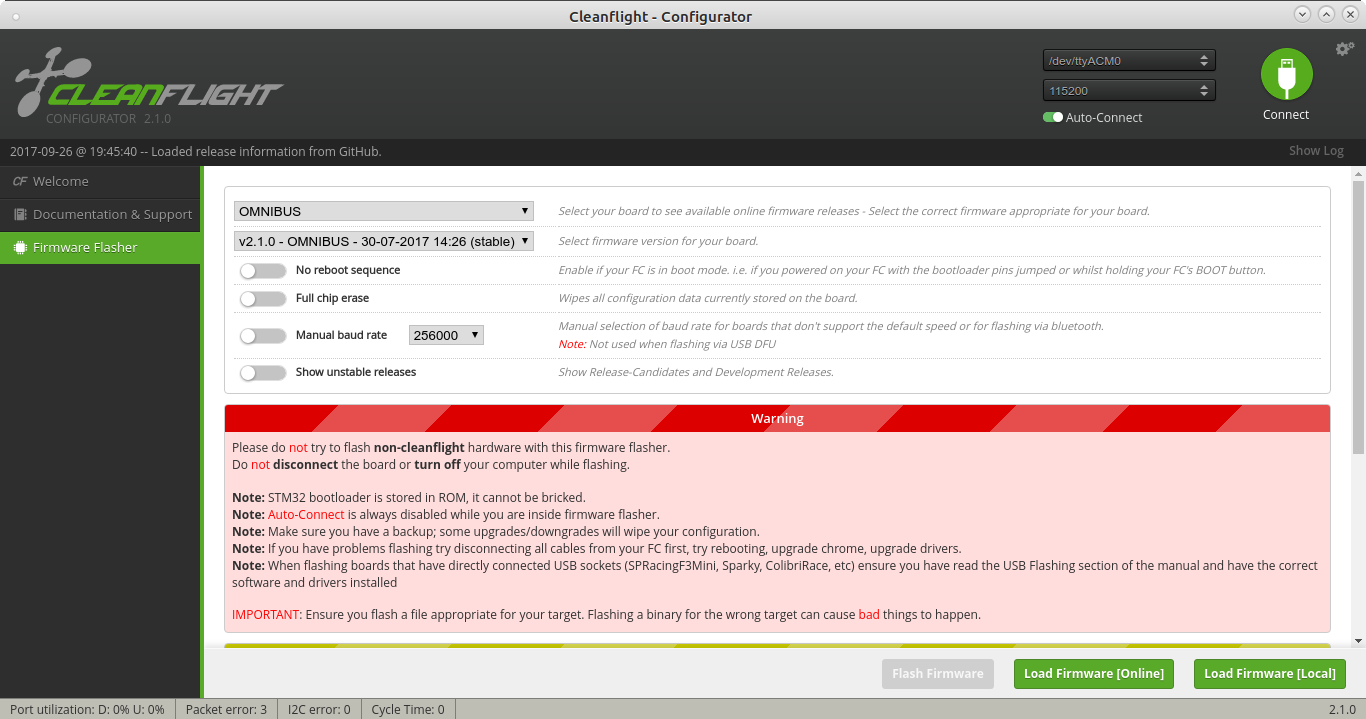Enable Full chip erase switch
Image resolution: width=1366 pixels, height=719 pixels.
tap(263, 298)
